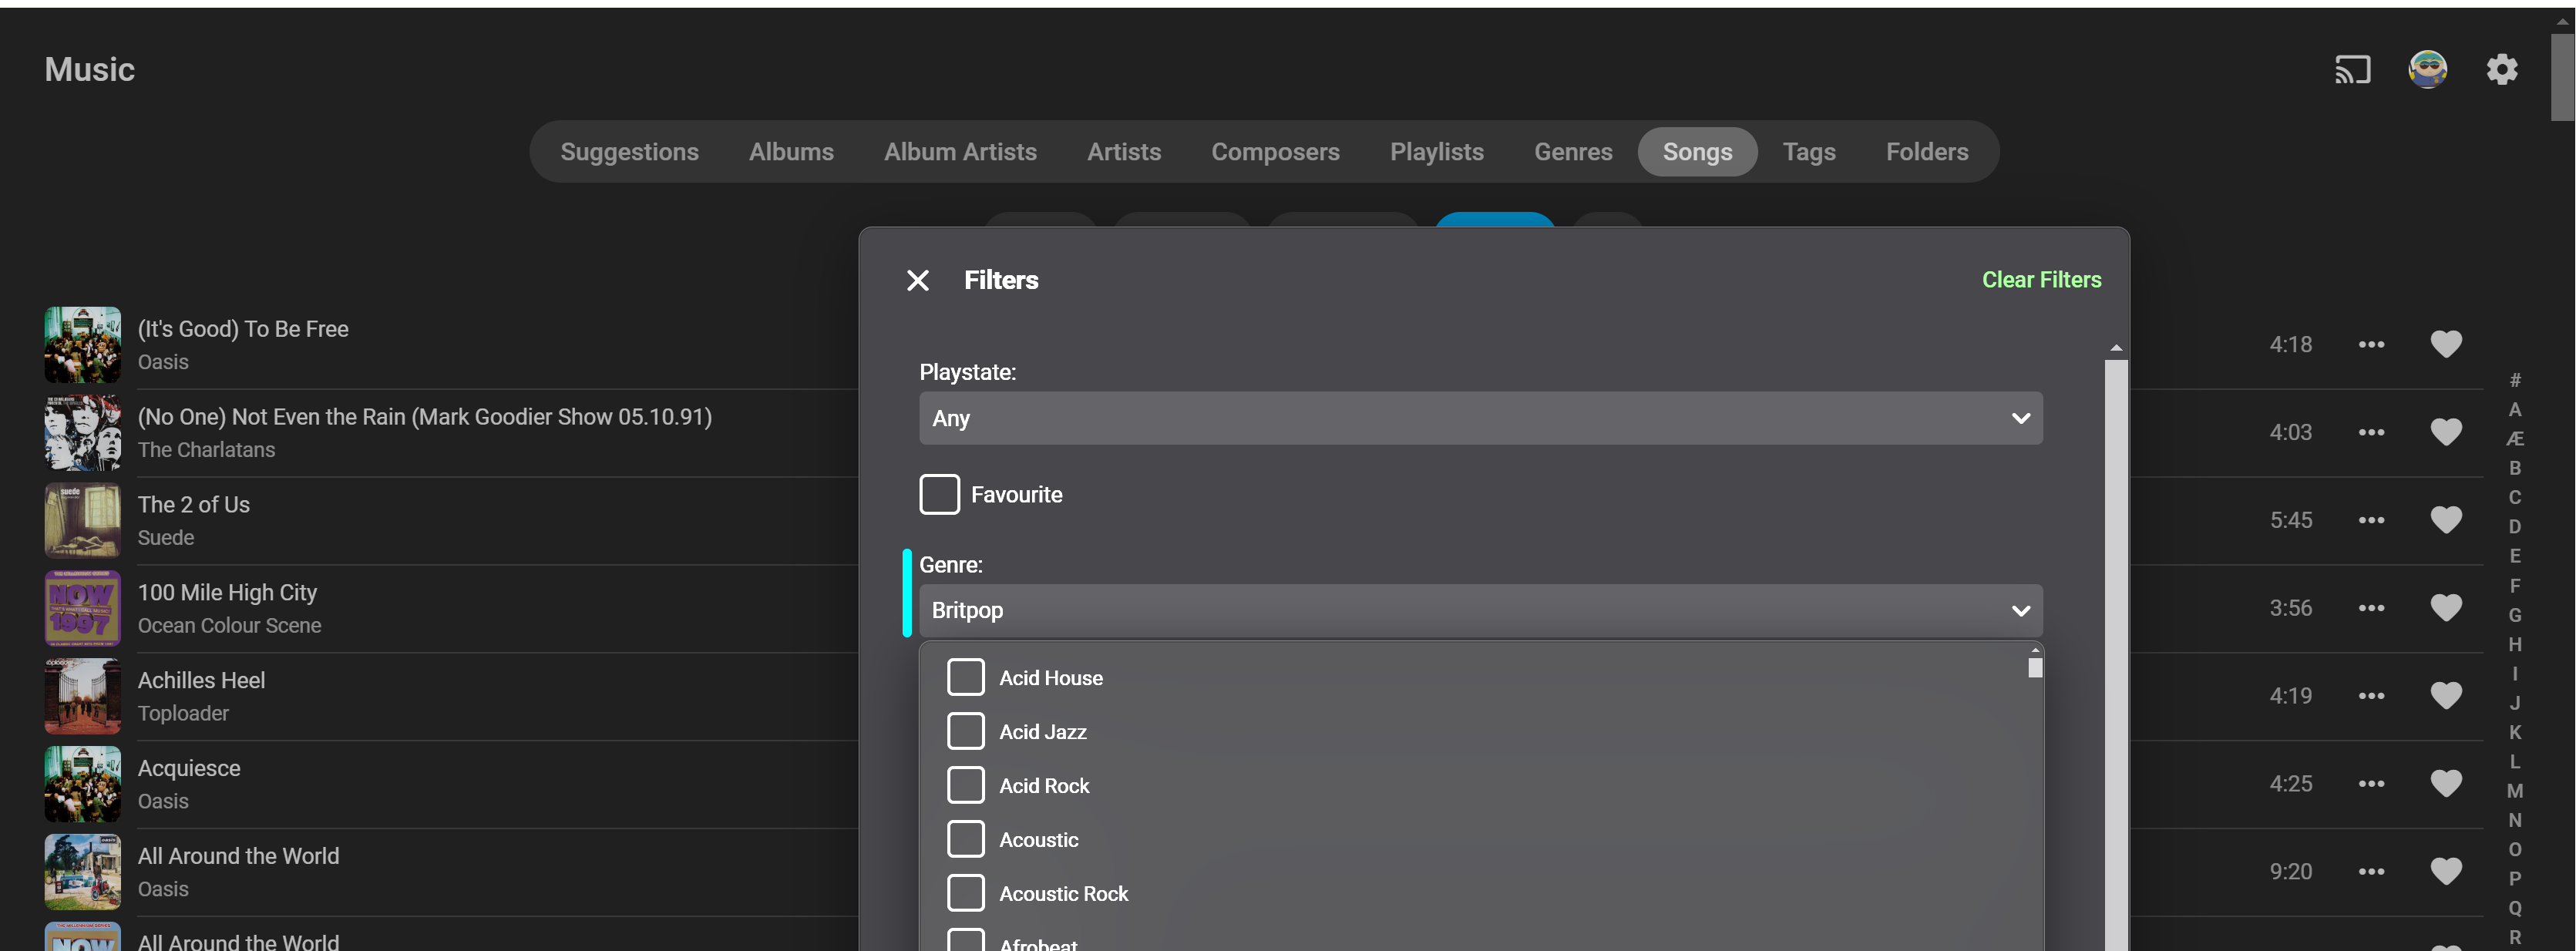Open the Playlists tab

pyautogui.click(x=1436, y=152)
